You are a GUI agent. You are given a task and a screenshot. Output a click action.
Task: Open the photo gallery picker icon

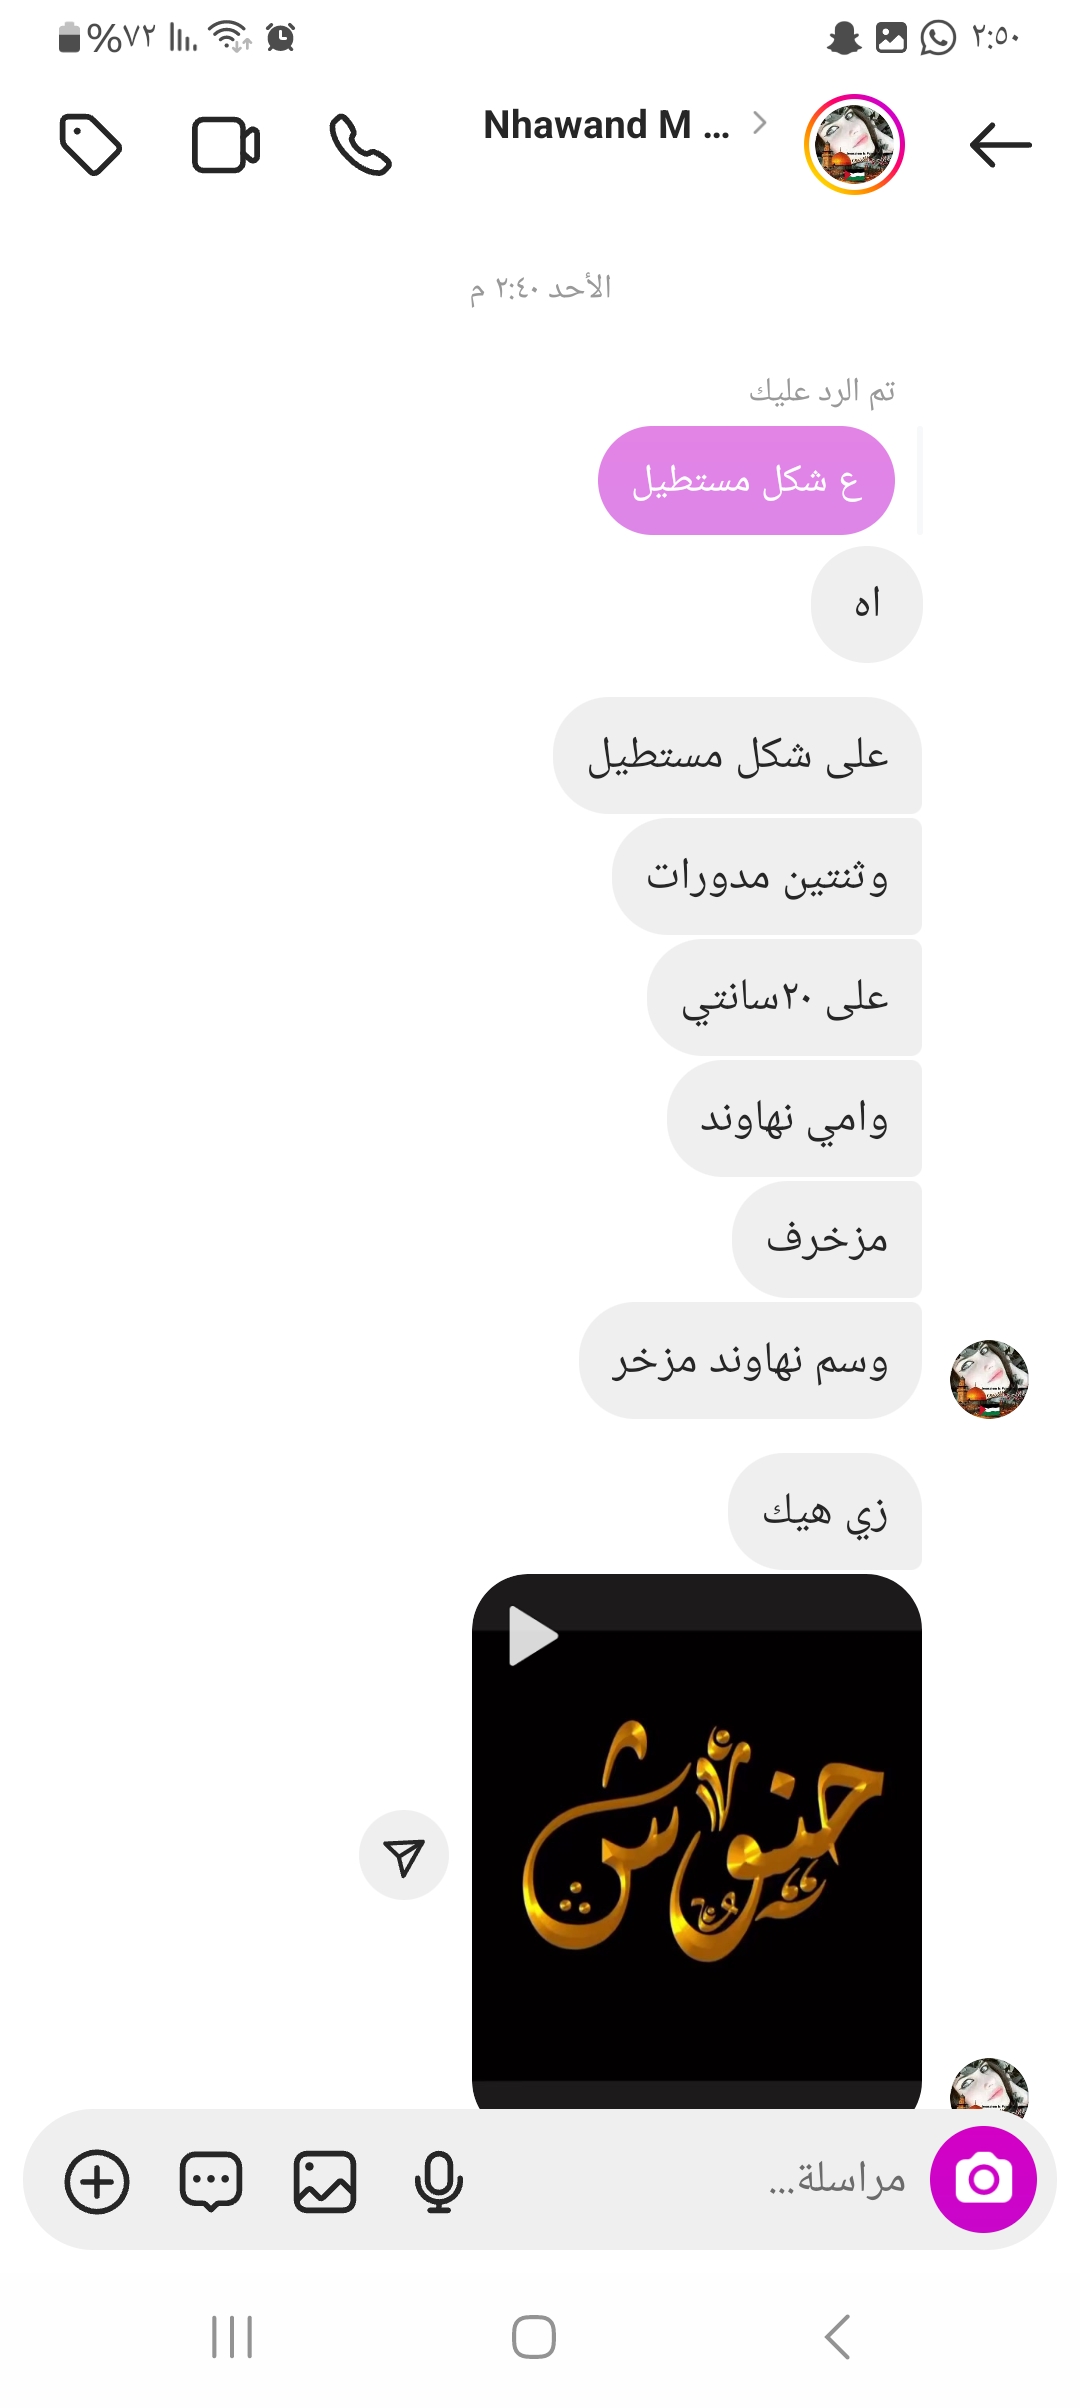325,2181
